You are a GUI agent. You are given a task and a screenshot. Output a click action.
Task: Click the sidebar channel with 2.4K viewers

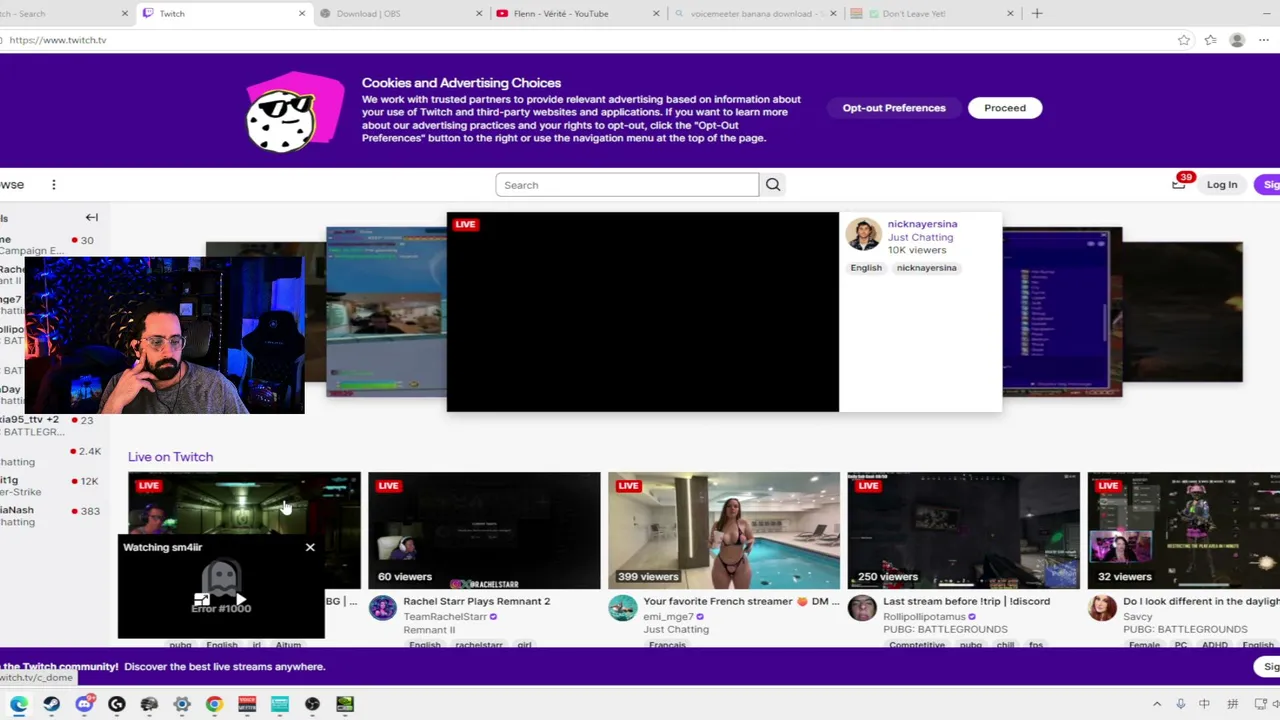click(50, 456)
